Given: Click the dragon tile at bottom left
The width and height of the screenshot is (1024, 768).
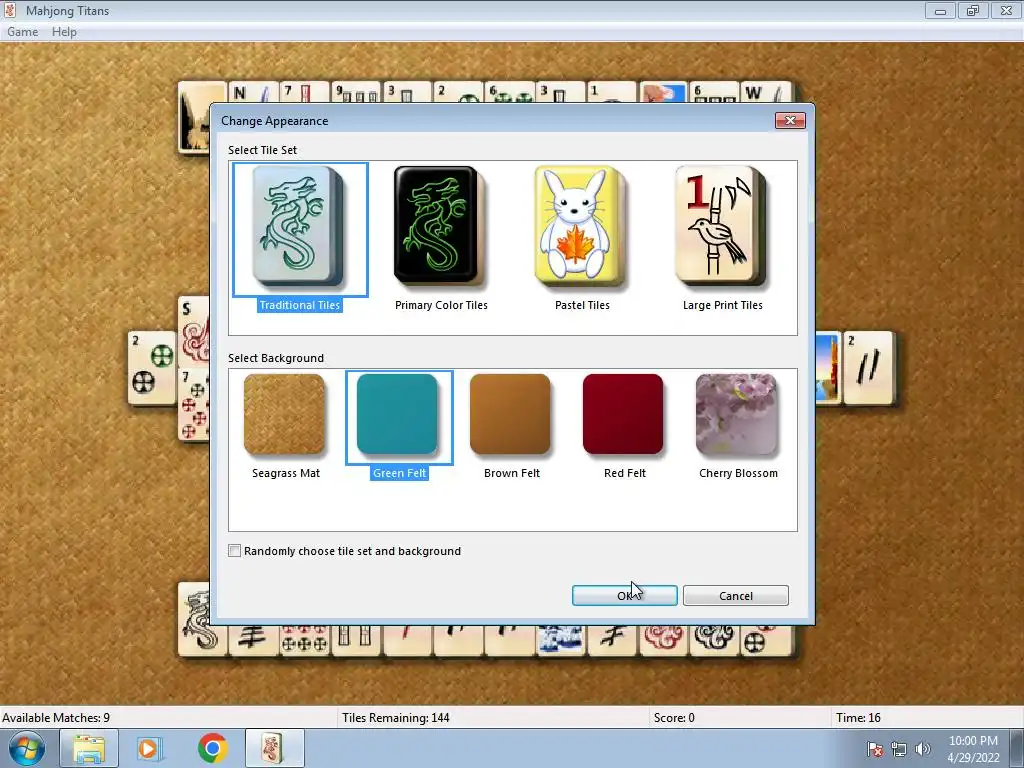Looking at the screenshot, I should (x=194, y=619).
